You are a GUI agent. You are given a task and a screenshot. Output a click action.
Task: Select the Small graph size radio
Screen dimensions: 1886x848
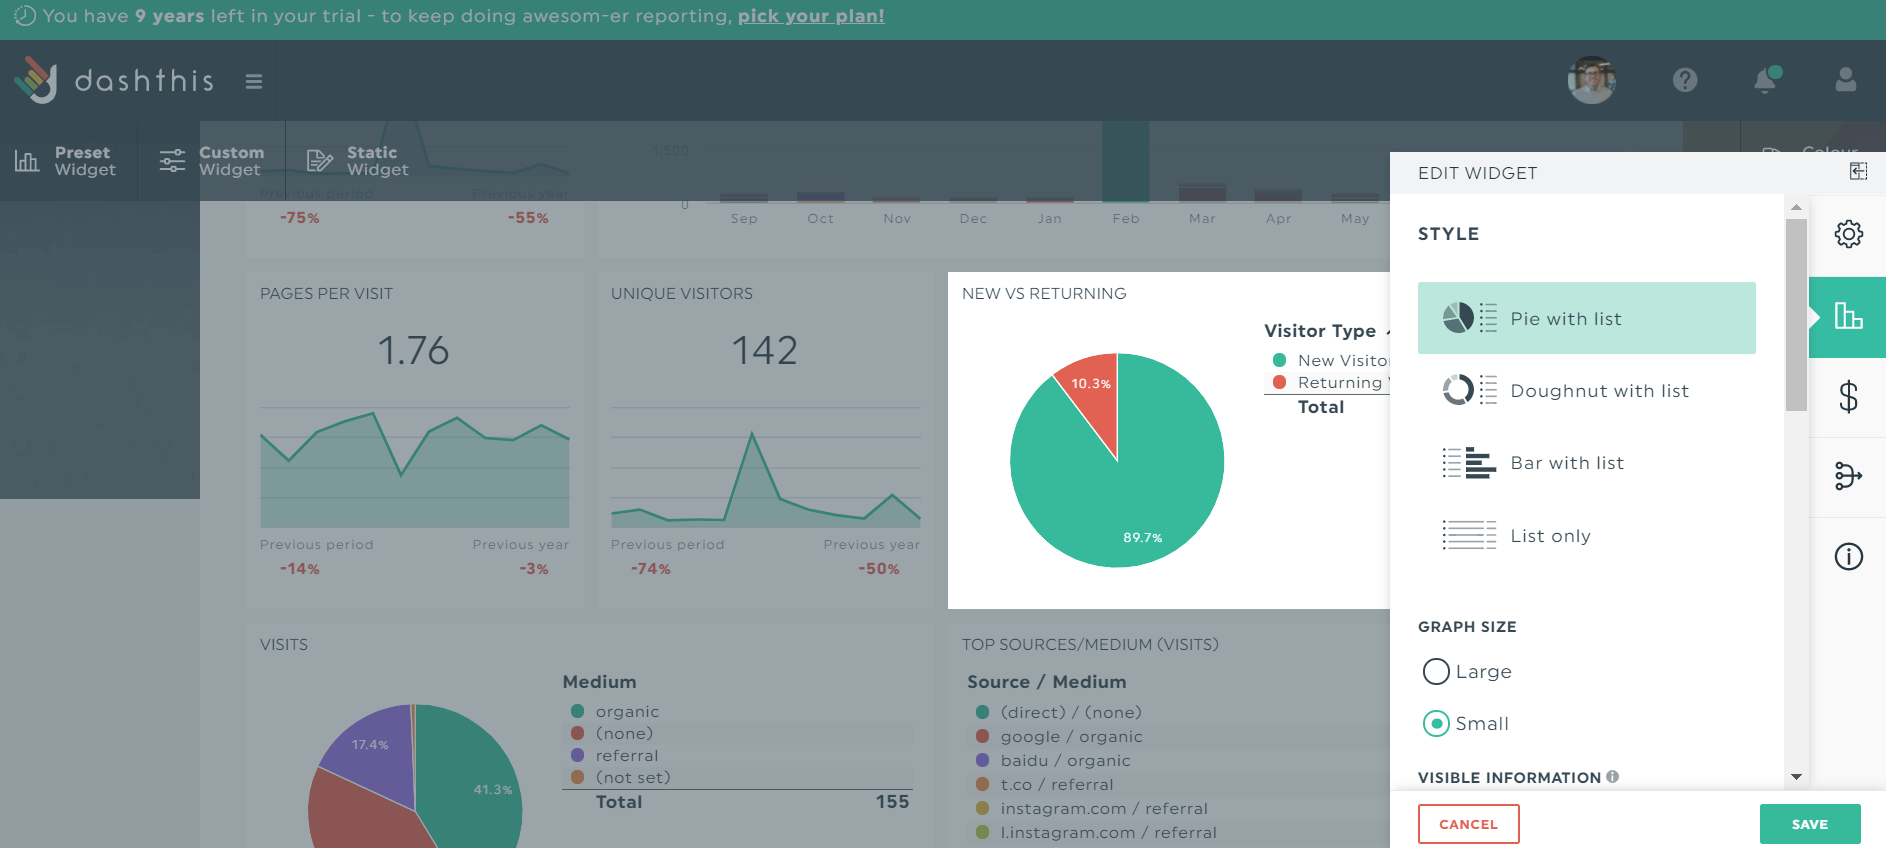(1436, 723)
